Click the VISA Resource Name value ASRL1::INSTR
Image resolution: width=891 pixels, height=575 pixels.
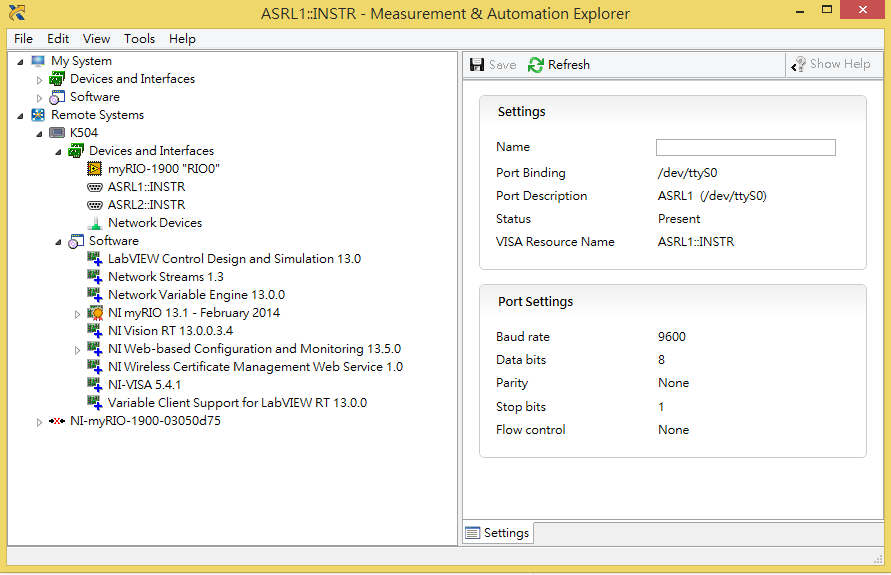click(696, 242)
